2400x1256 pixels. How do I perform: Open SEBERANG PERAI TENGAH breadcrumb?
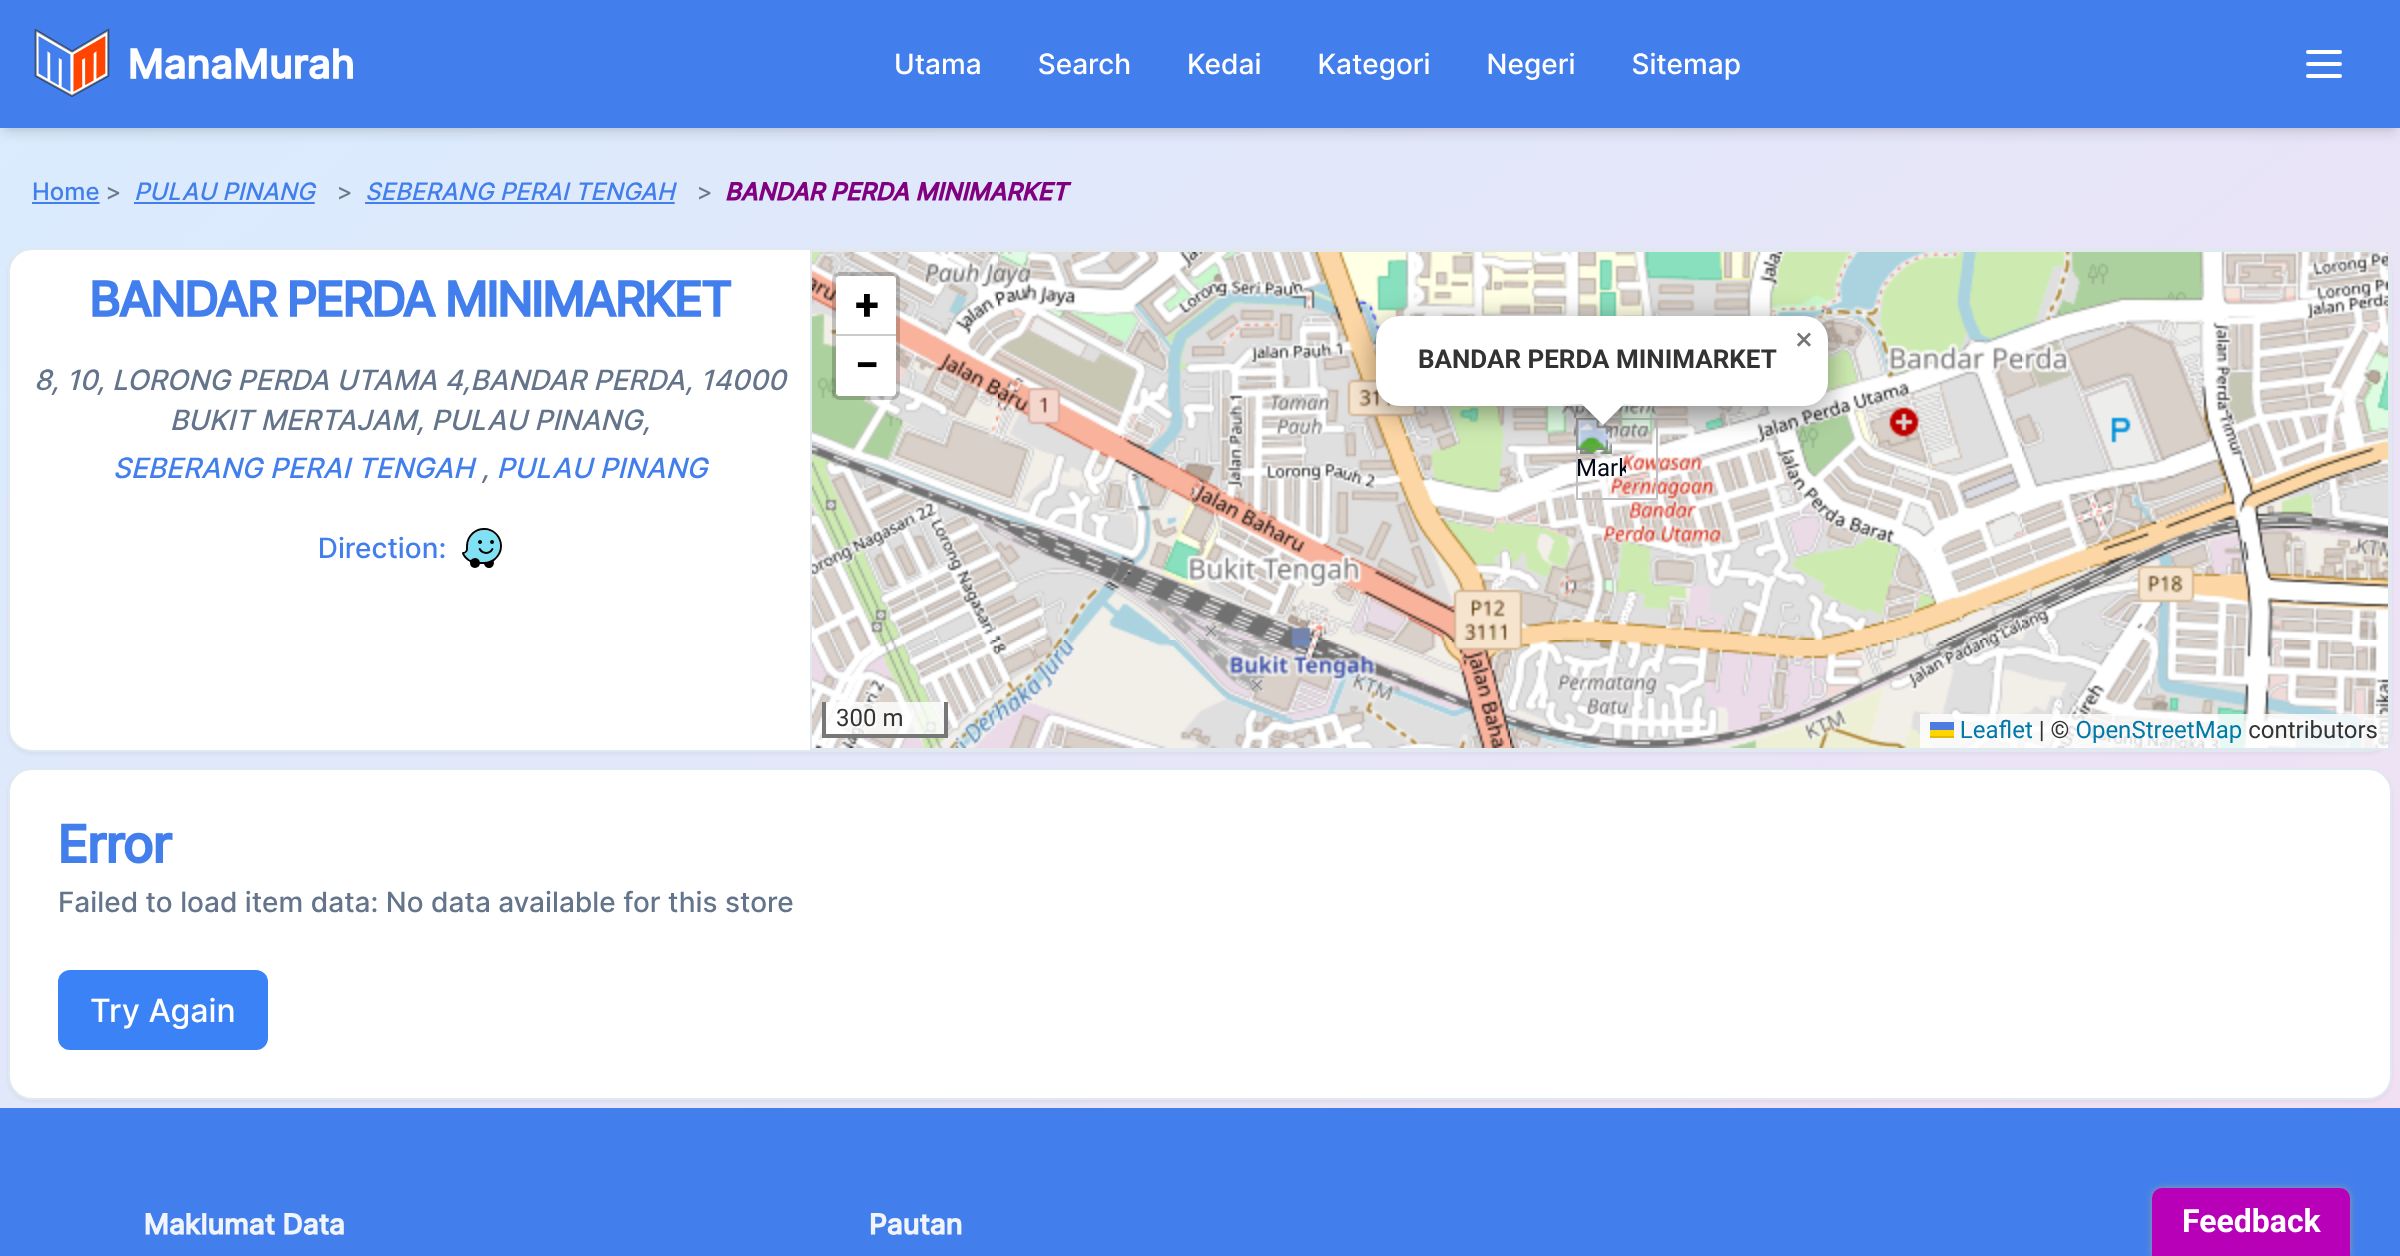pos(520,191)
